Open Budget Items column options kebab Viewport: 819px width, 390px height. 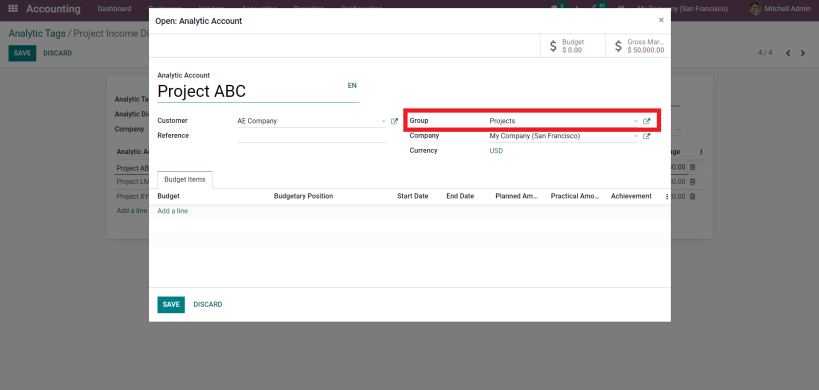point(666,196)
